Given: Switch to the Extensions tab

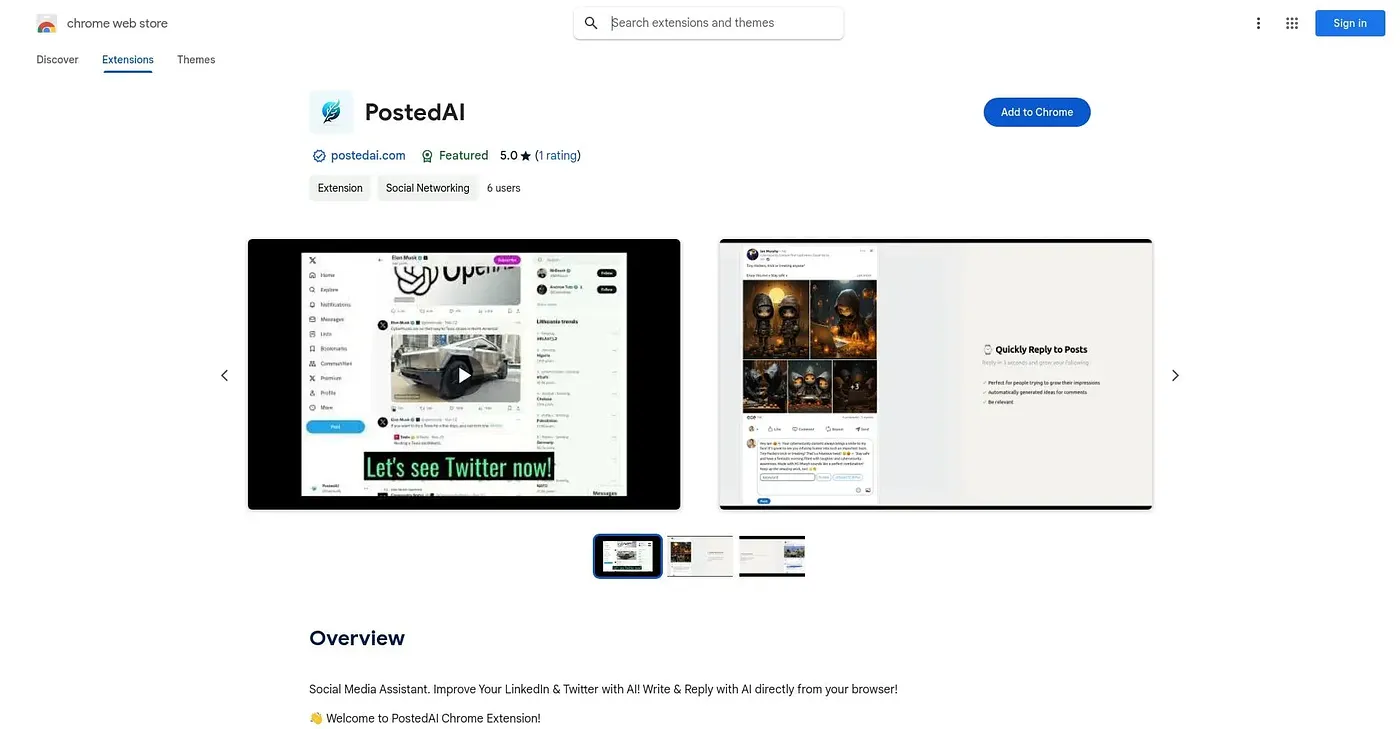Looking at the screenshot, I should pyautogui.click(x=128, y=60).
